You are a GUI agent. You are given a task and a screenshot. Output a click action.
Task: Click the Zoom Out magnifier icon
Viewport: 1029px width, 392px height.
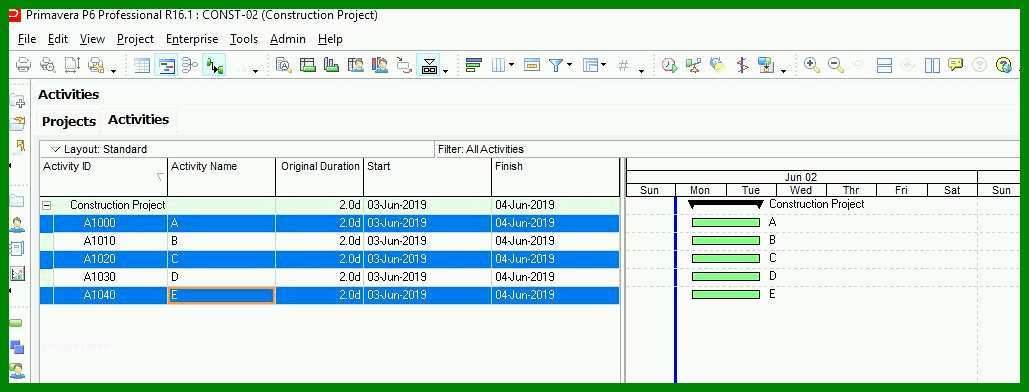pyautogui.click(x=835, y=65)
